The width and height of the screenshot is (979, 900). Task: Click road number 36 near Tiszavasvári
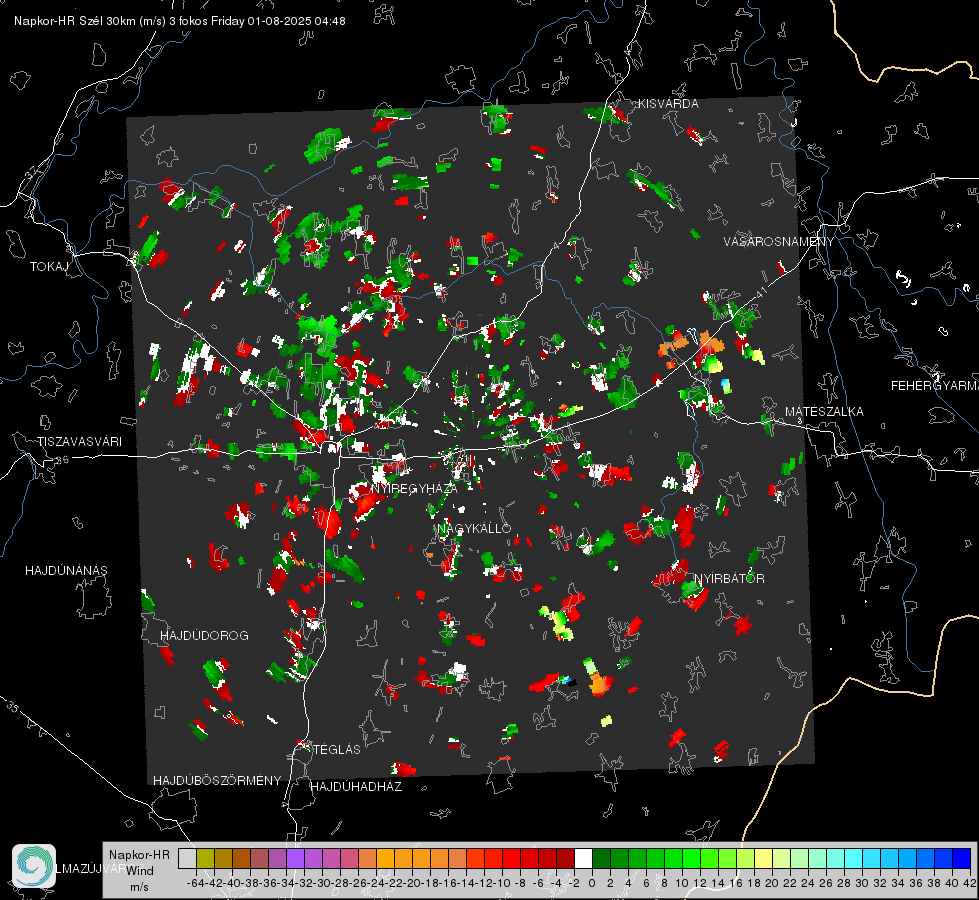tap(62, 460)
